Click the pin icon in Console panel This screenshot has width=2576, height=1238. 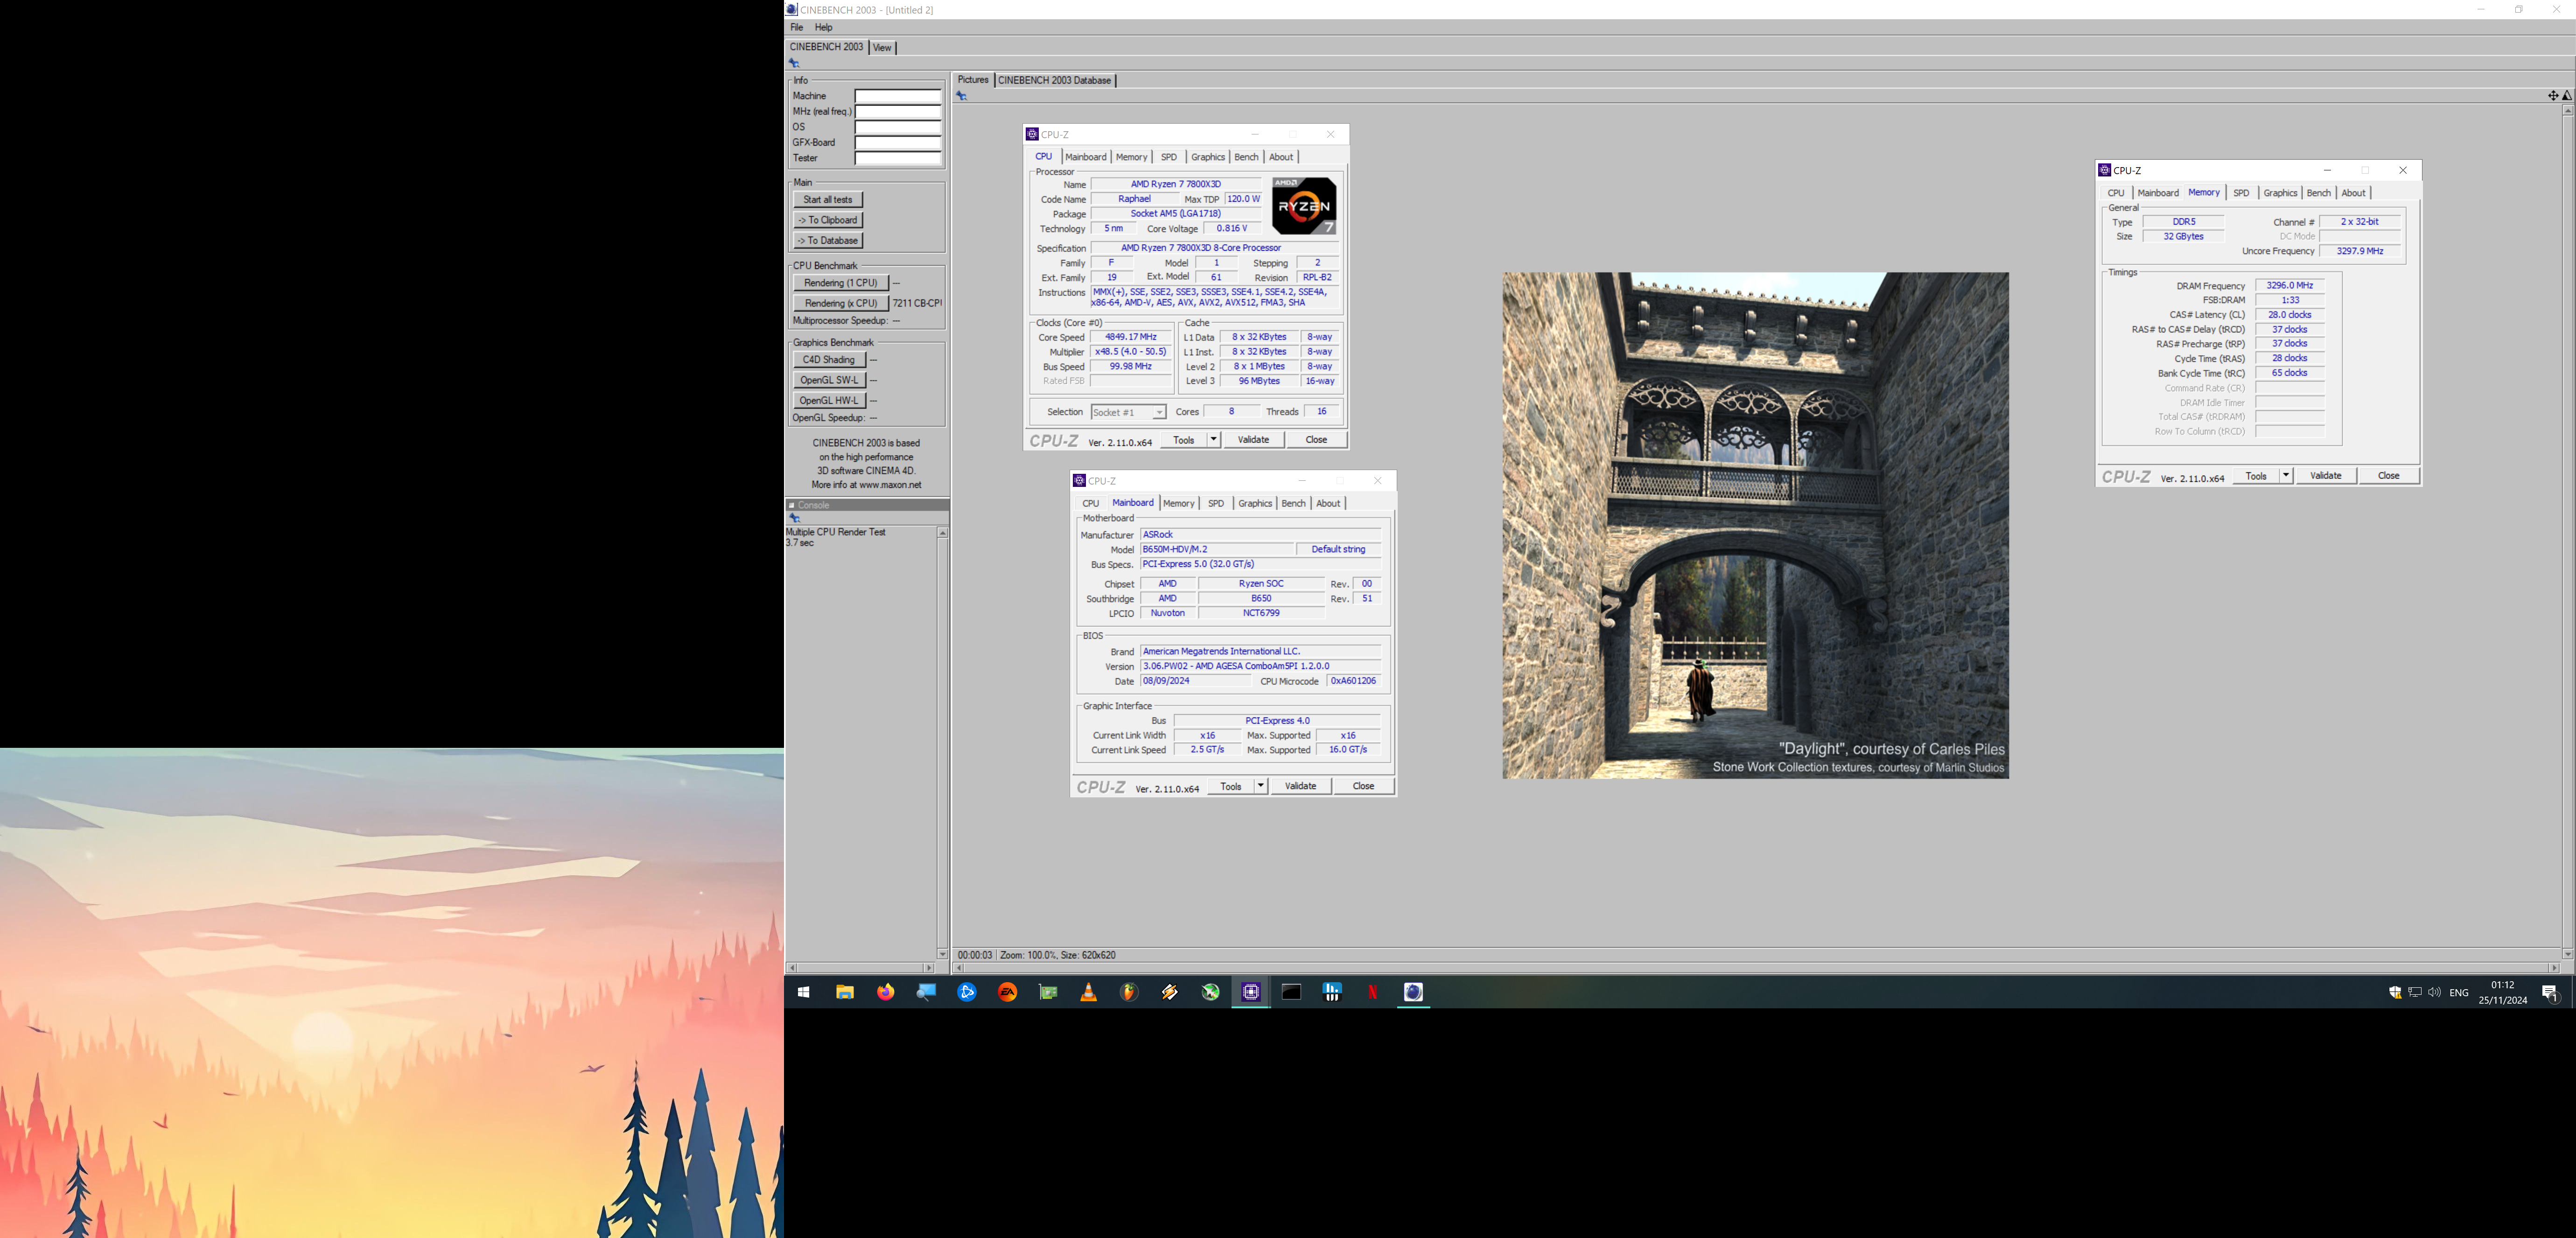795,518
